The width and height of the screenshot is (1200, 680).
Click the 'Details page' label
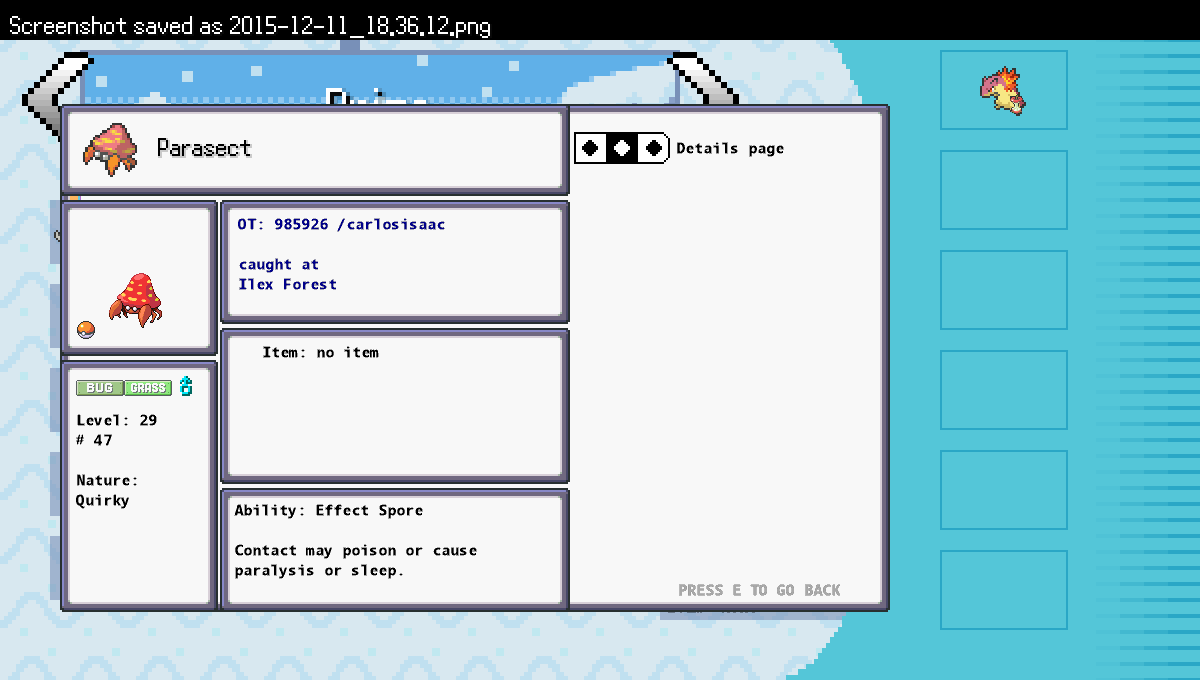click(730, 148)
